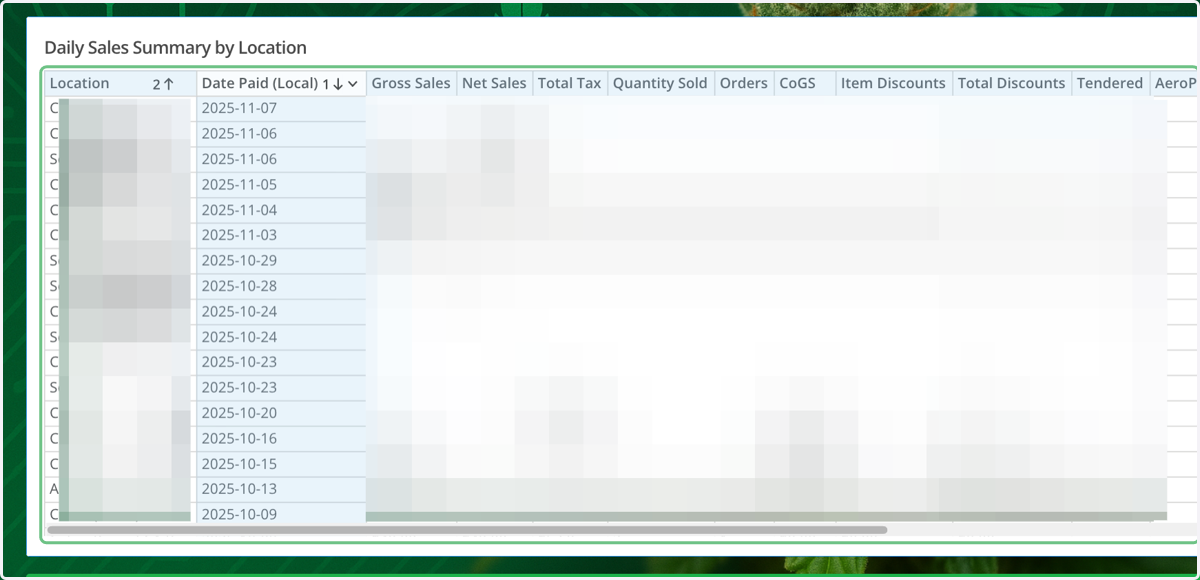Select the 2025-10-13 date cell
The image size is (1200, 580).
(281, 489)
